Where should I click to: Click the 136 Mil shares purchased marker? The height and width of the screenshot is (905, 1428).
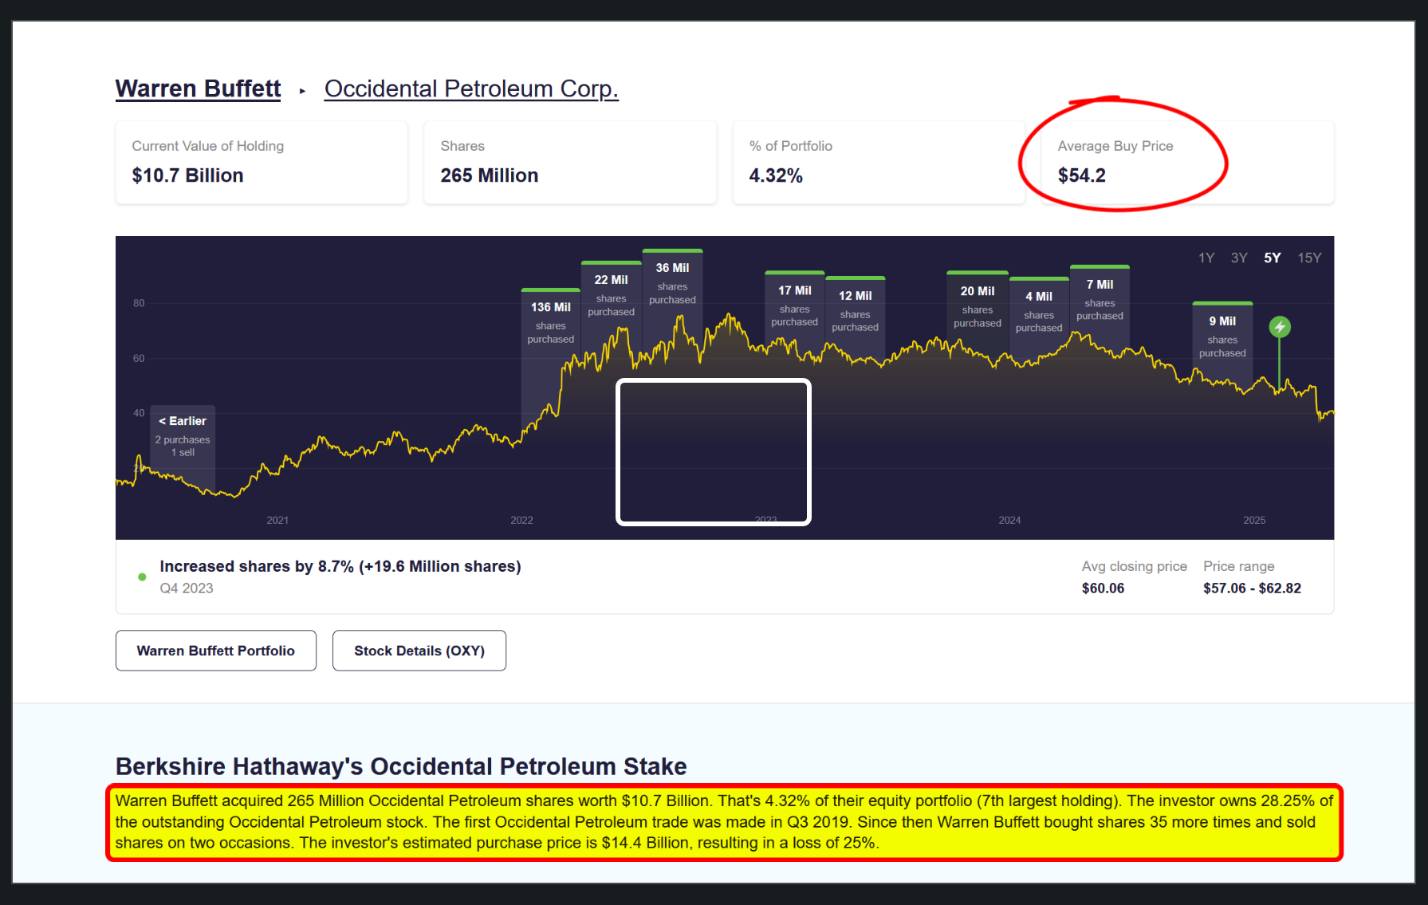[550, 322]
